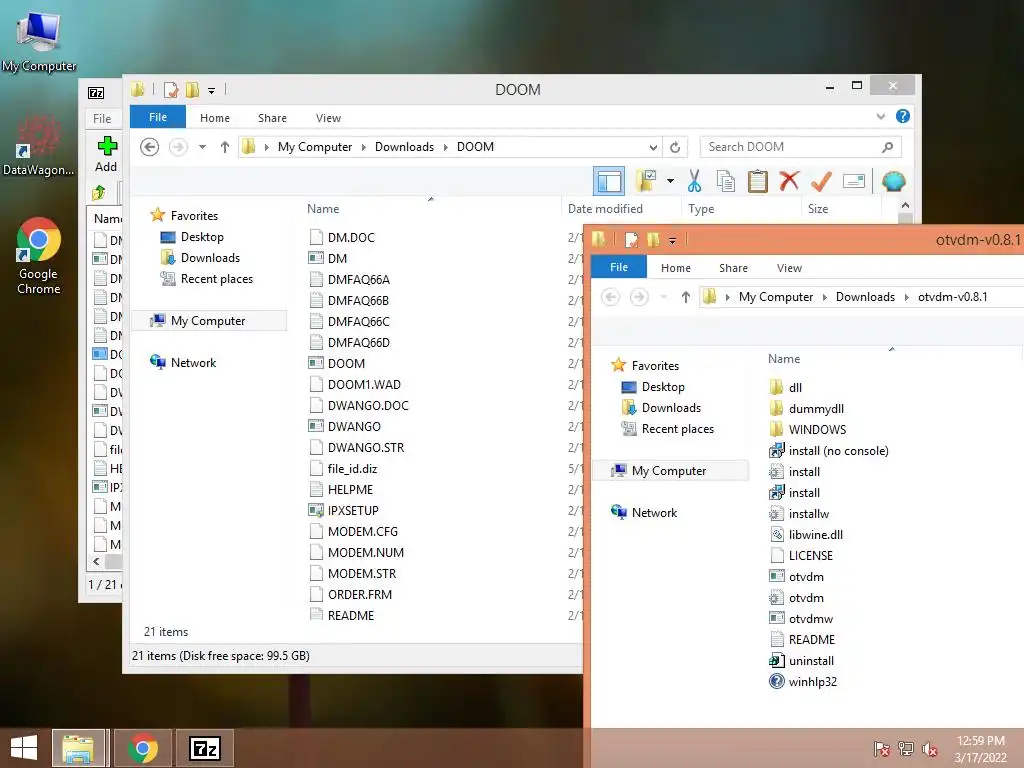The height and width of the screenshot is (768, 1024).
Task: Click the Add button in 7-Zip window
Action: [106, 154]
